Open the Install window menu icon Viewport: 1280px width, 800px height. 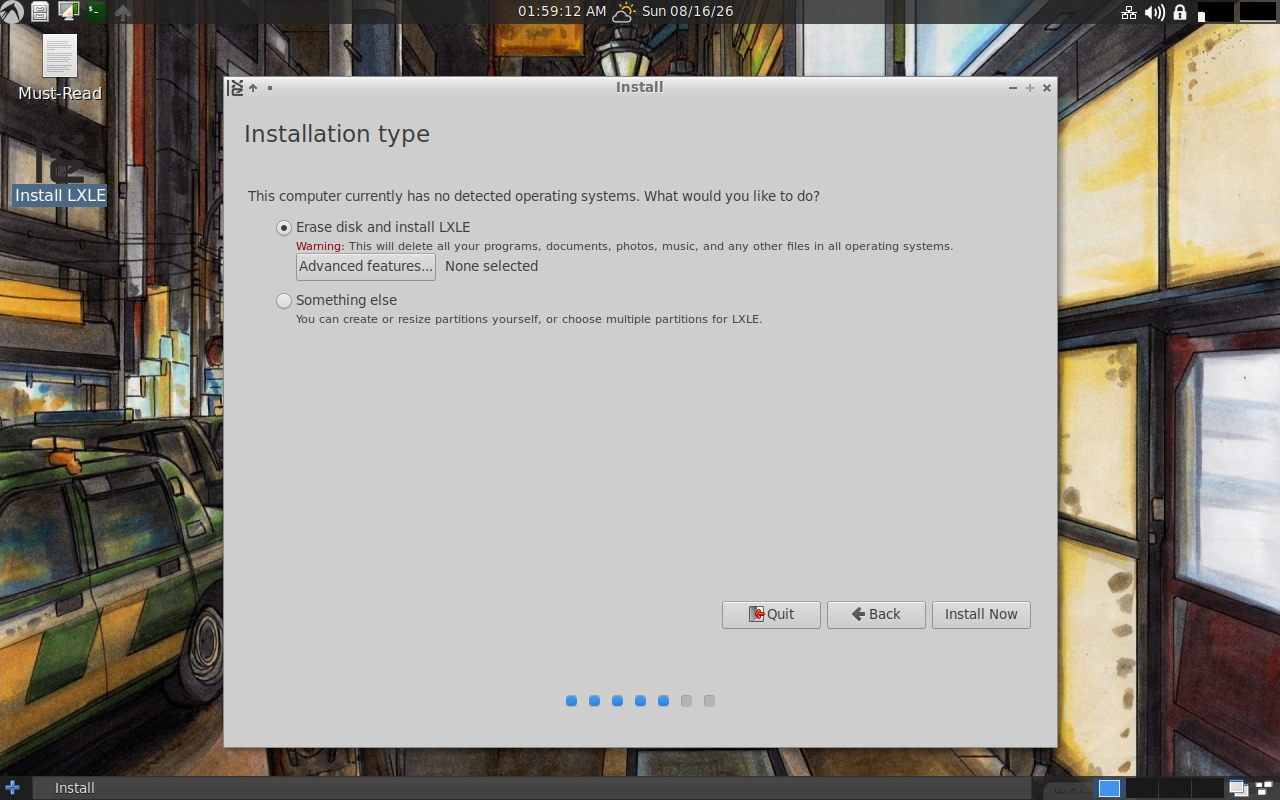coord(235,88)
